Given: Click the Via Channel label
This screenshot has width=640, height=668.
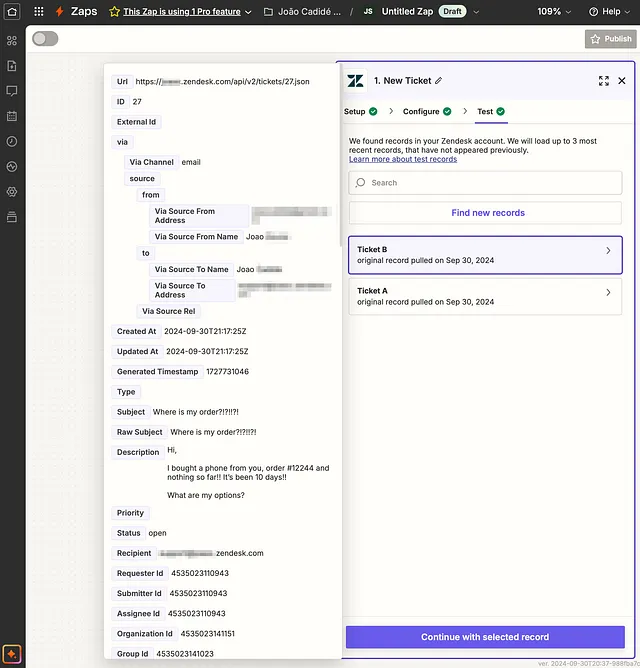Looking at the screenshot, I should point(151,162).
